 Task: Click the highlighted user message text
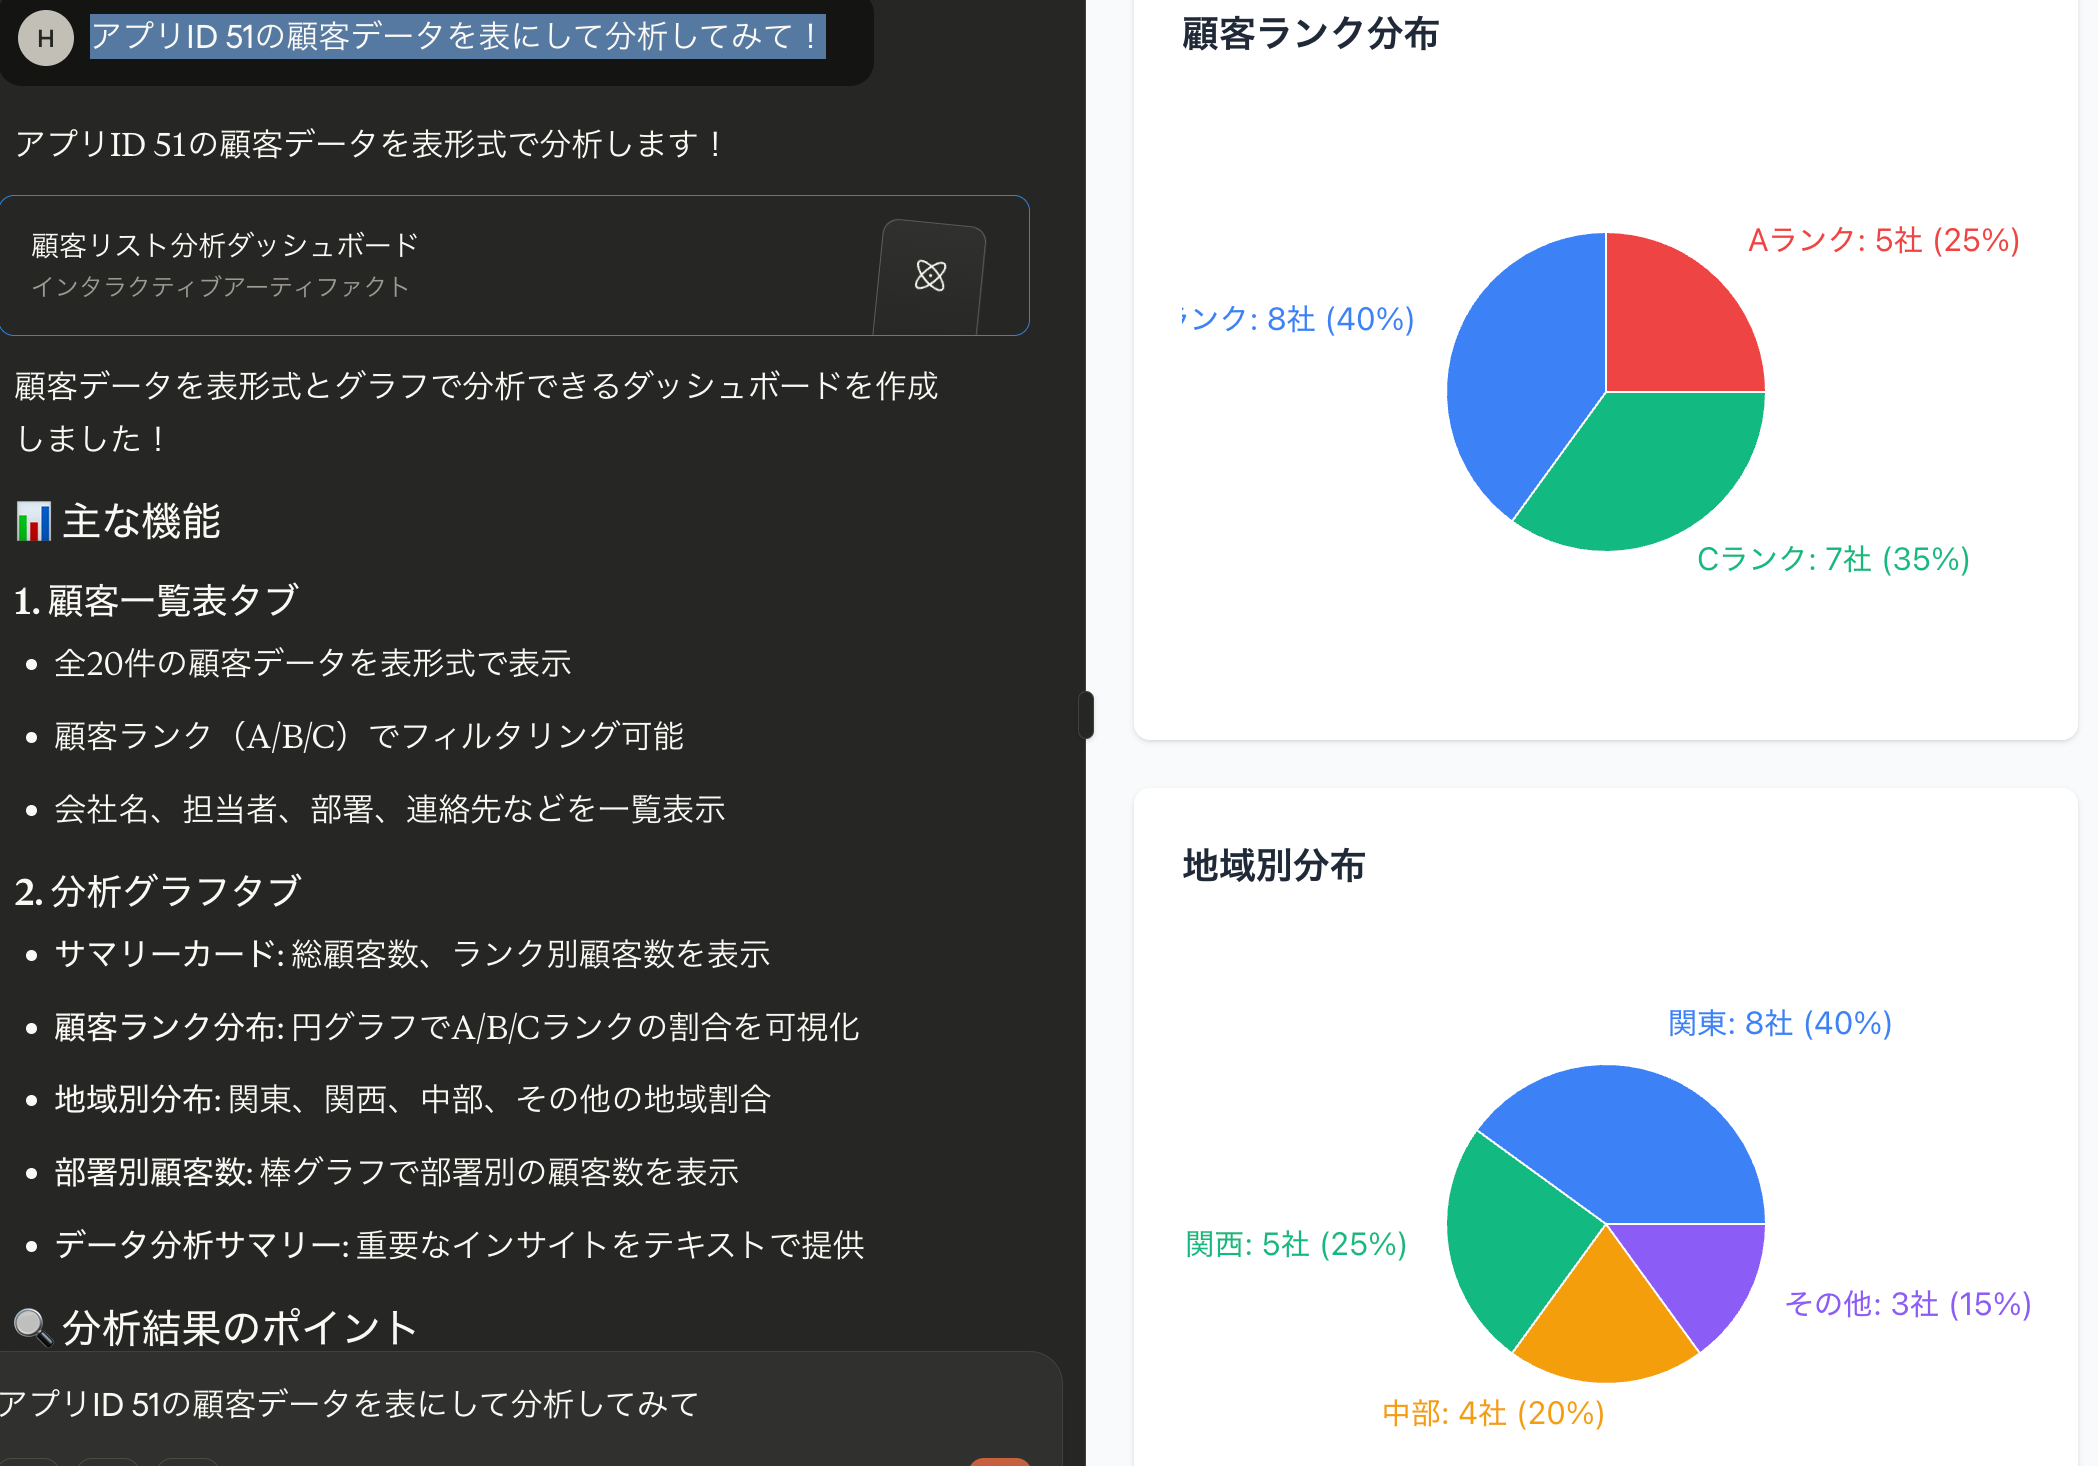click(457, 37)
